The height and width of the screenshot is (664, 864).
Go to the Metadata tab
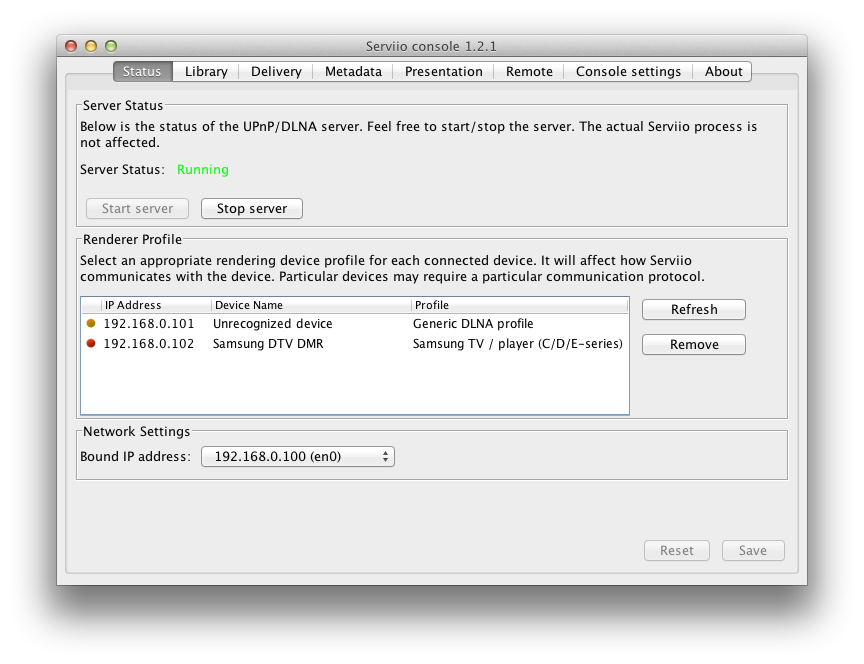click(x=353, y=72)
